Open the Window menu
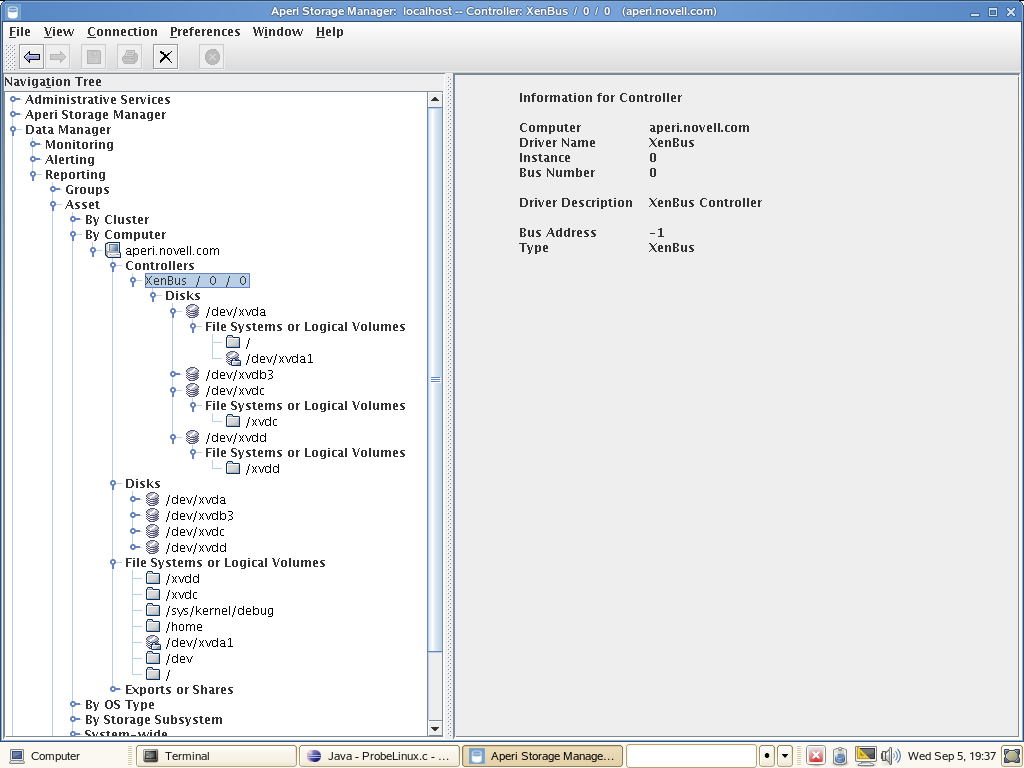 [278, 31]
